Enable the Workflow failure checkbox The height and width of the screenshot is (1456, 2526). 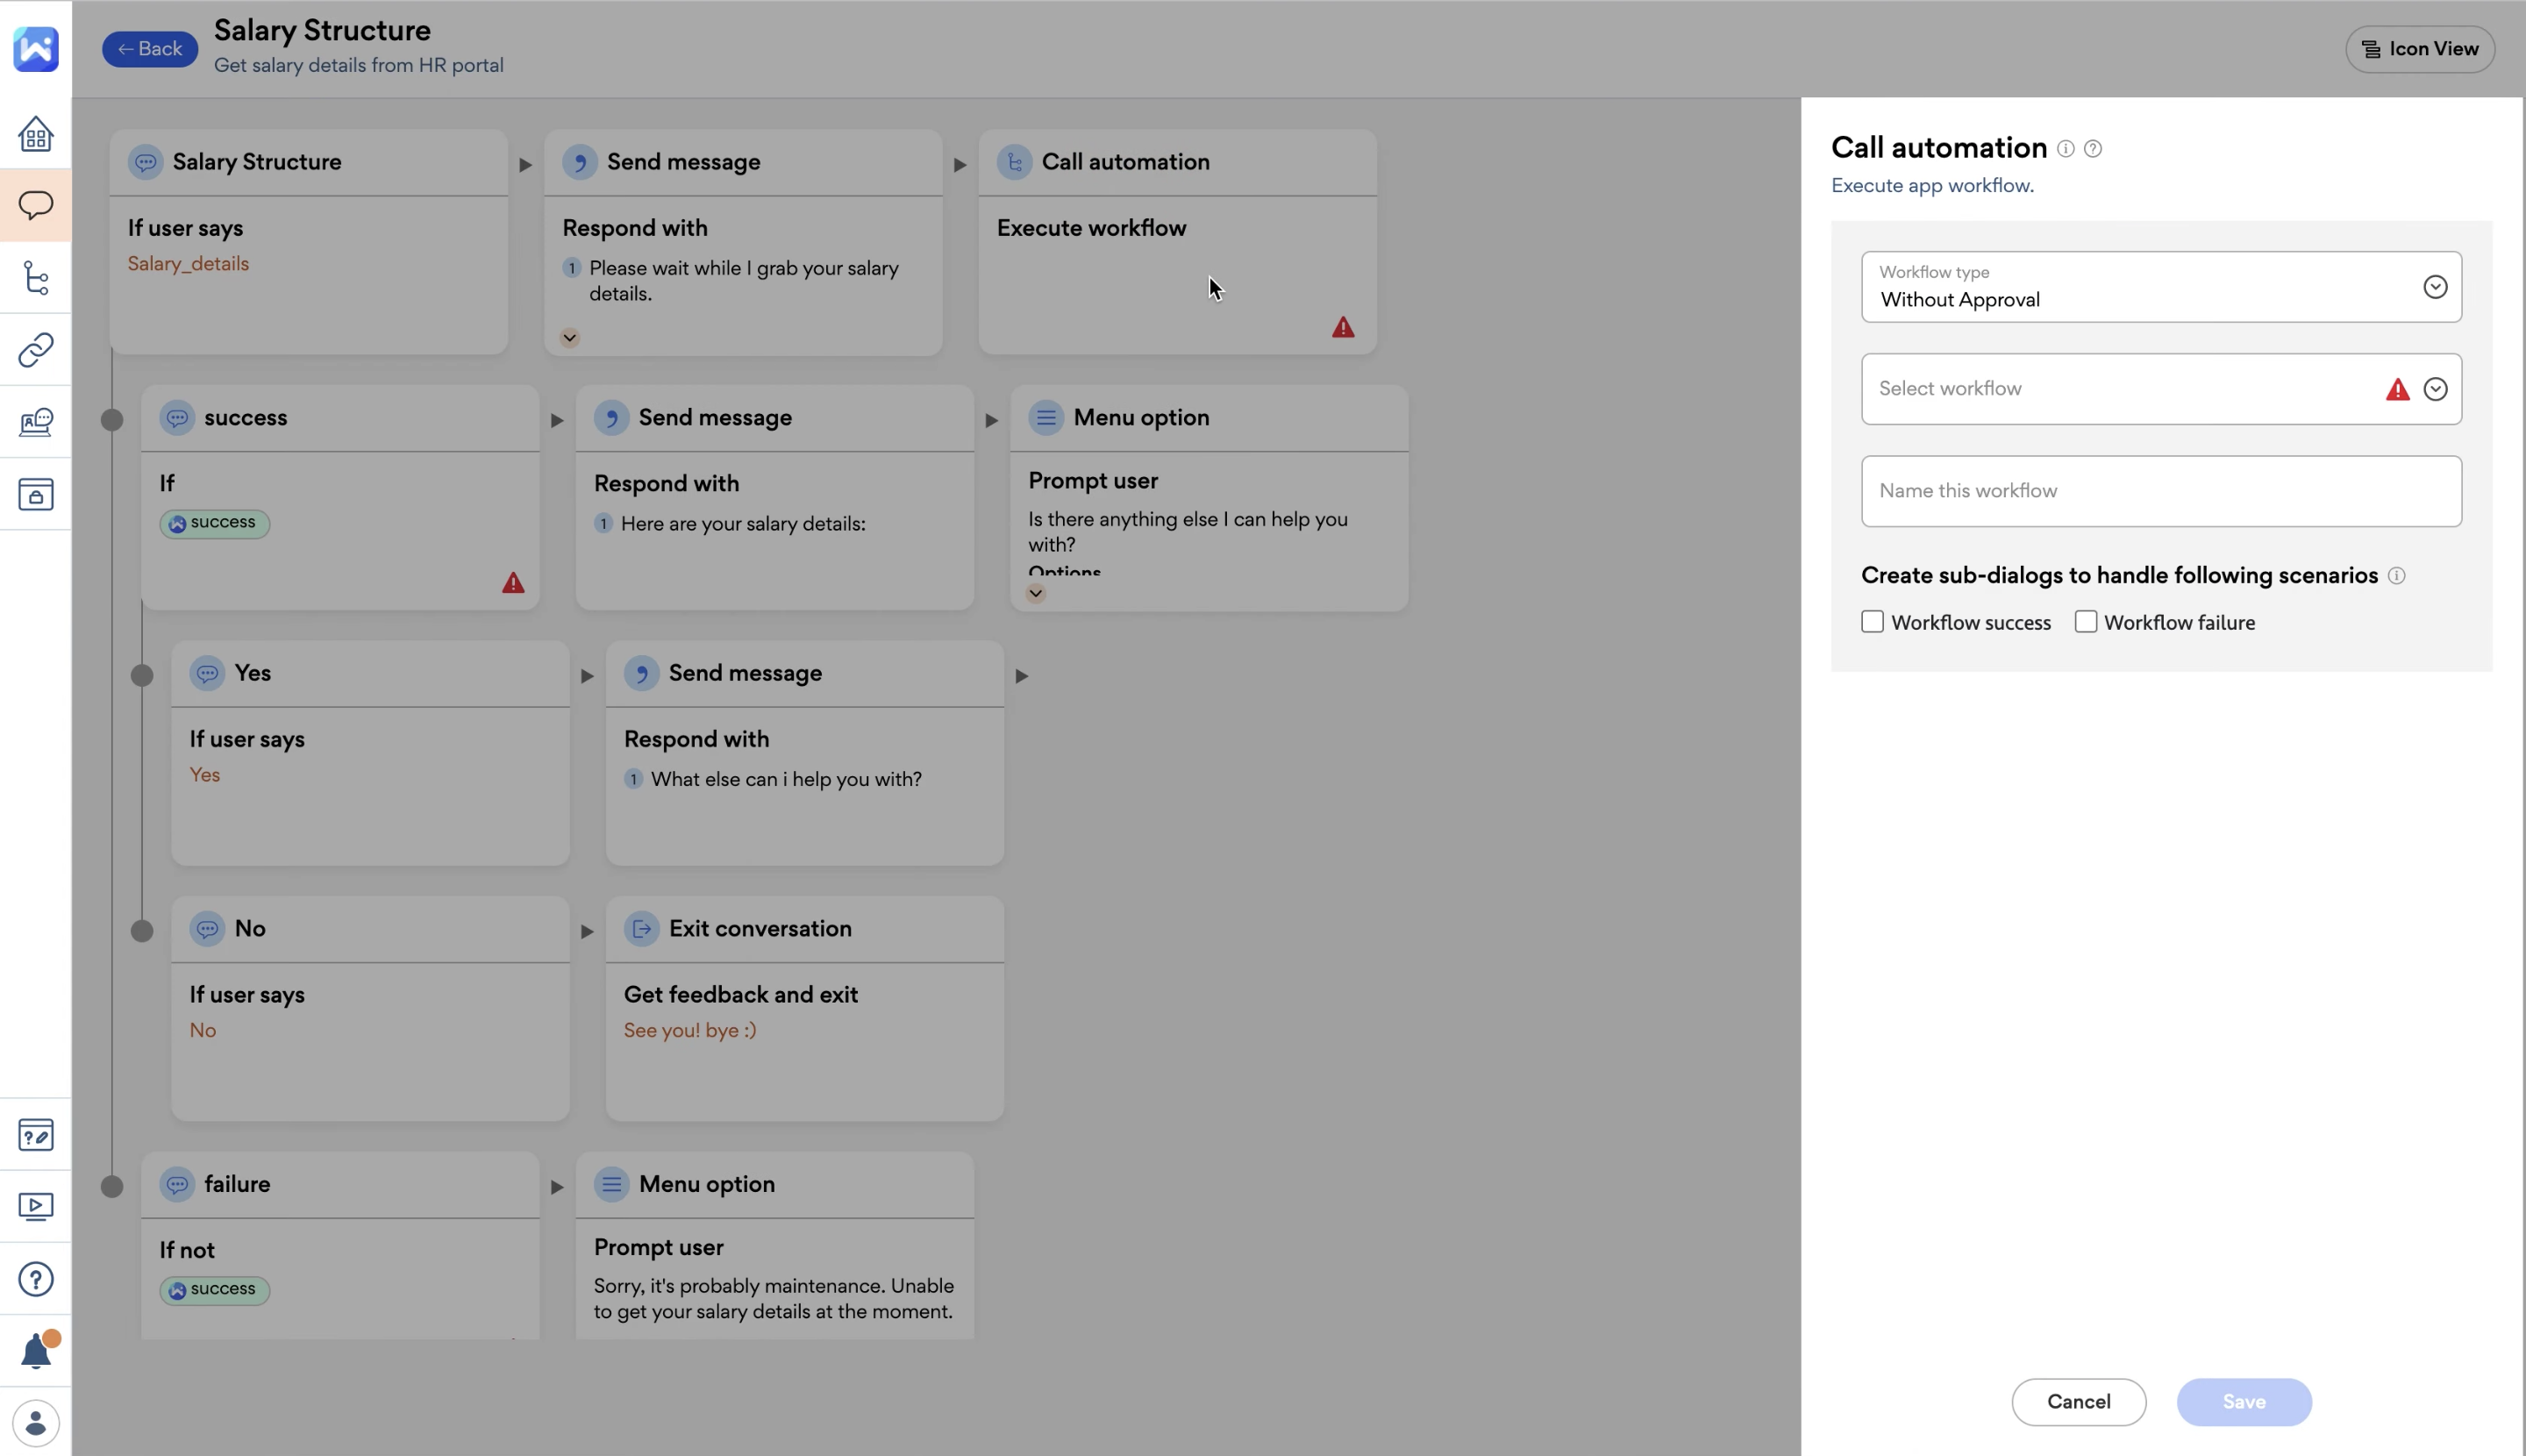click(2085, 622)
